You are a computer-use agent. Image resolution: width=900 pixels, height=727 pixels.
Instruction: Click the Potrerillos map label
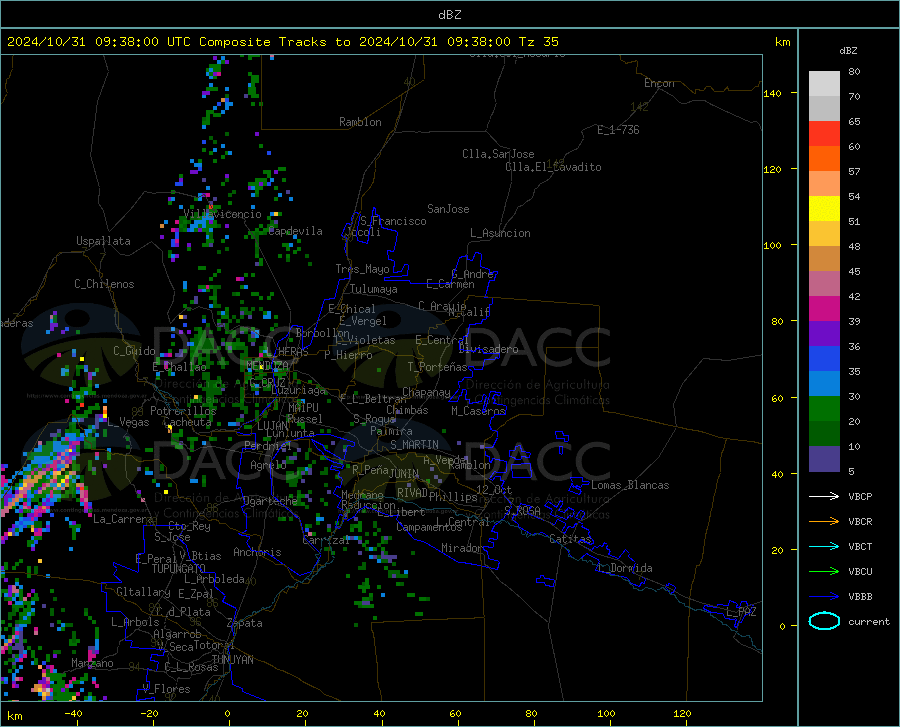click(x=183, y=411)
